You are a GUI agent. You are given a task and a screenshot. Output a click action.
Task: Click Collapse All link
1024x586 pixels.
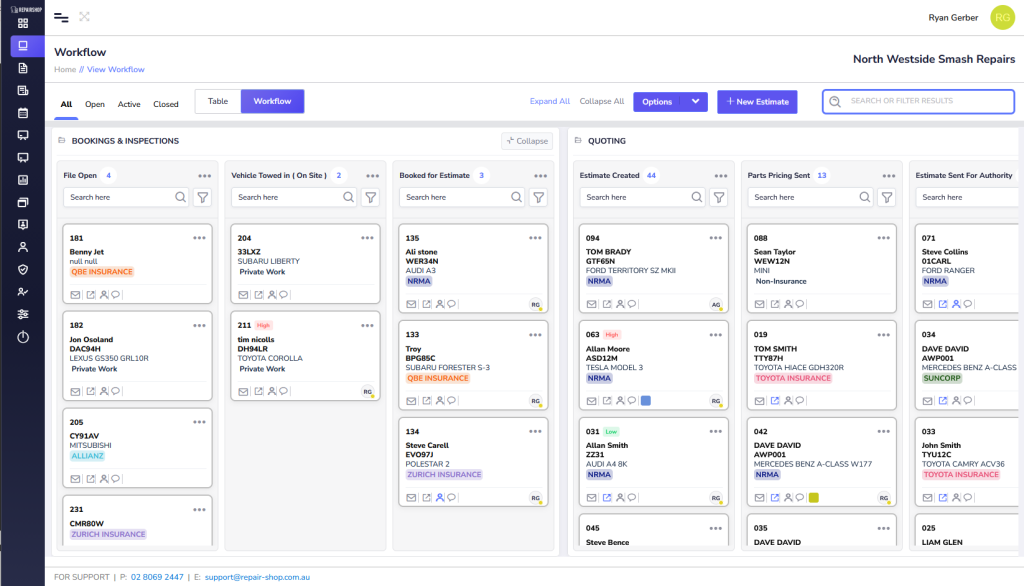click(601, 101)
